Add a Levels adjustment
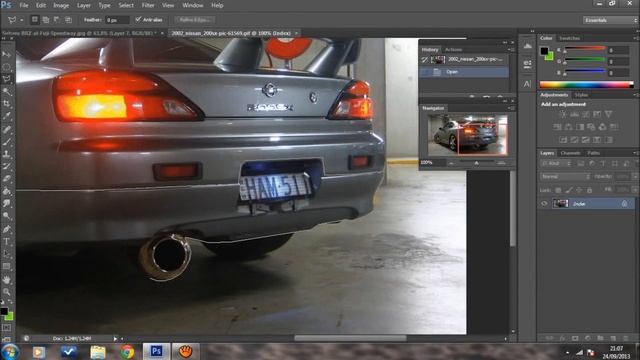The height and width of the screenshot is (360, 640). pyautogui.click(x=574, y=114)
